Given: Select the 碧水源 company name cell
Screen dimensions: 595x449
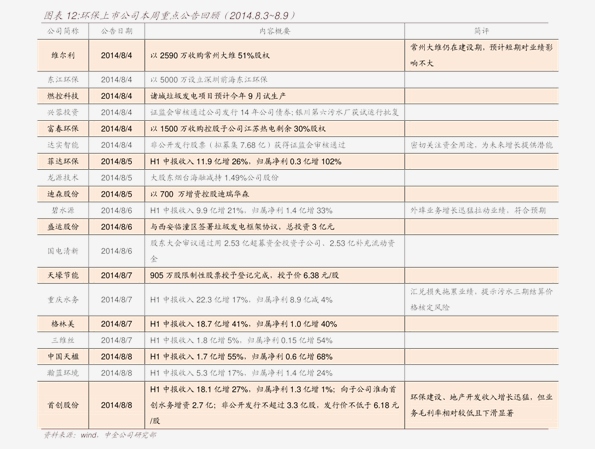Looking at the screenshot, I should (63, 210).
